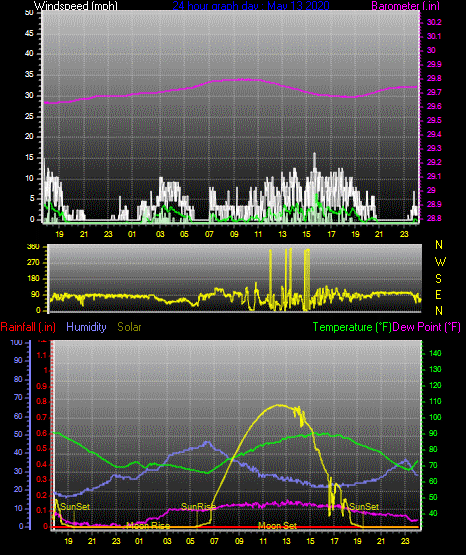Click the "0.1" rainfall axis value
Screen dimensions: 466x555
click(x=42, y=511)
